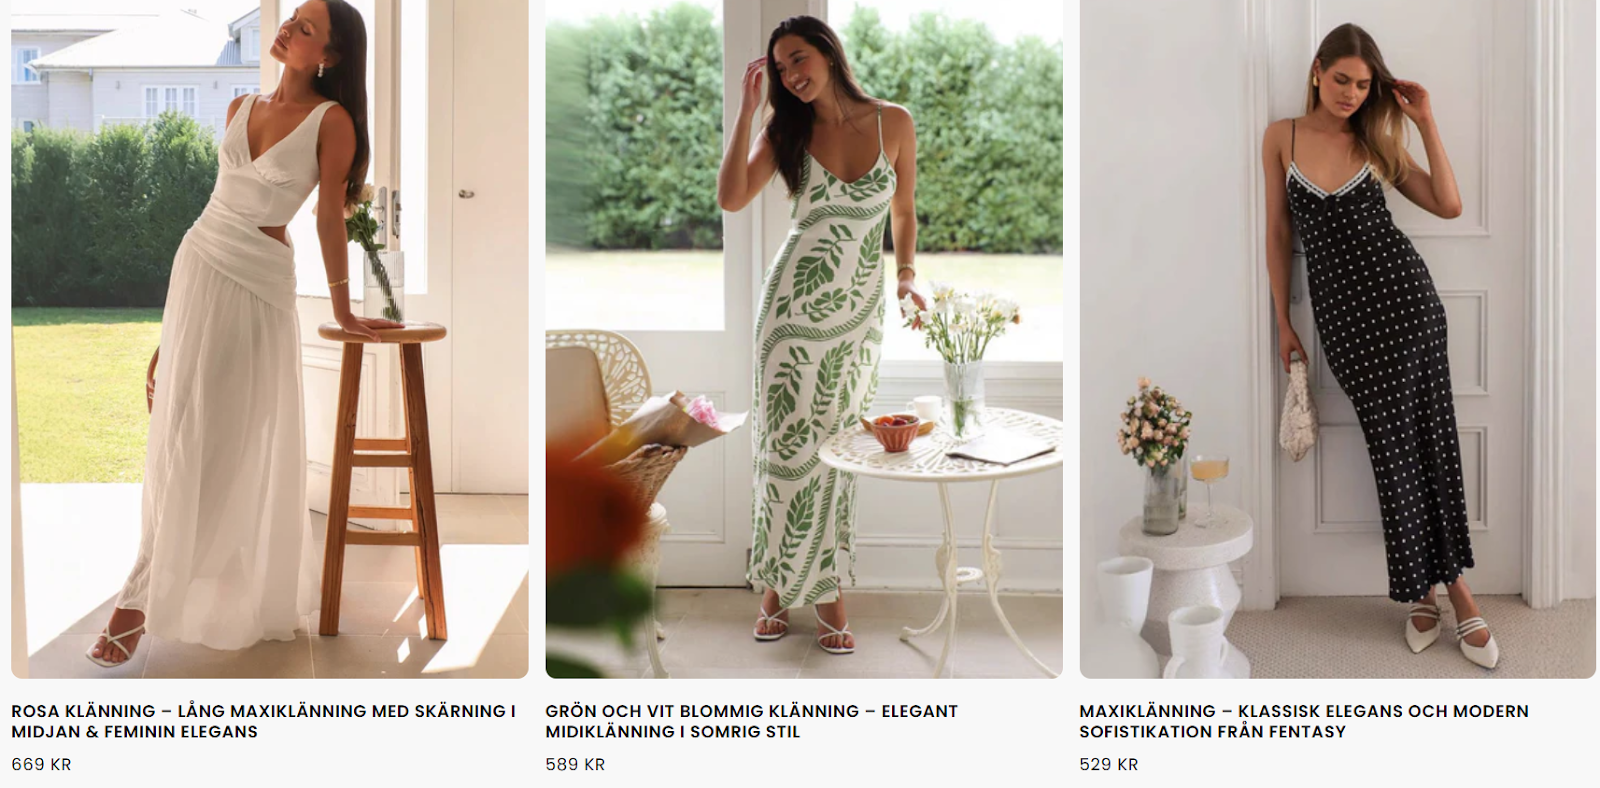The height and width of the screenshot is (788, 1600).
Task: Open the green and white leaf-print dress photo
Action: click(804, 338)
